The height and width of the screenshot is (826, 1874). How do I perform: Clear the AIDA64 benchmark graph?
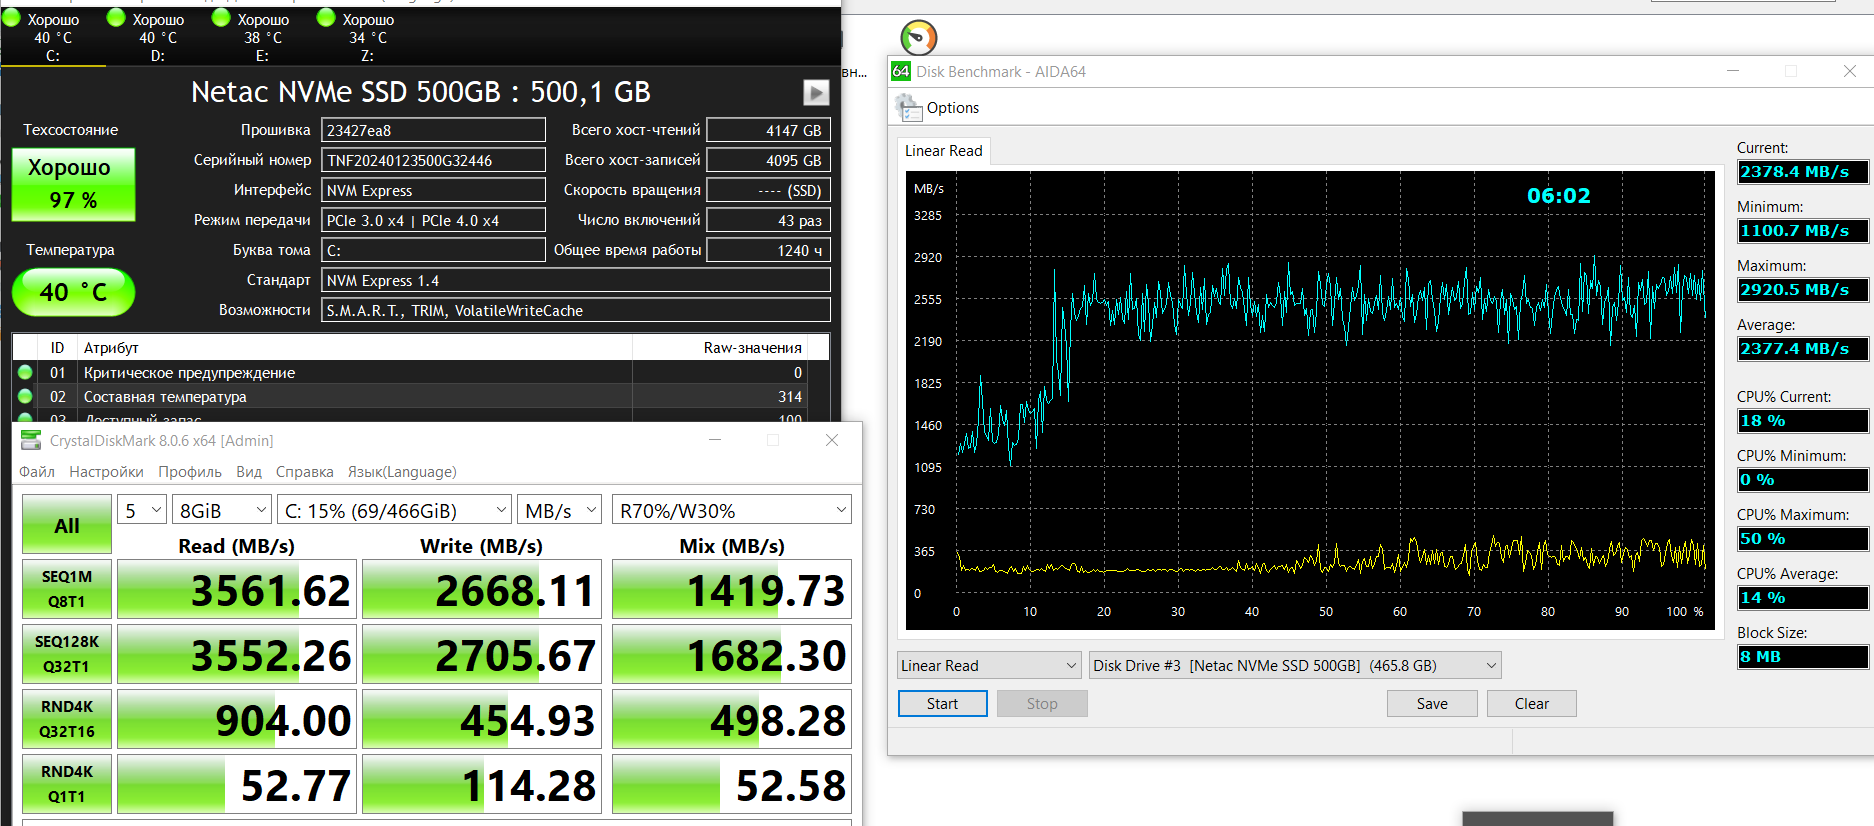1532,704
